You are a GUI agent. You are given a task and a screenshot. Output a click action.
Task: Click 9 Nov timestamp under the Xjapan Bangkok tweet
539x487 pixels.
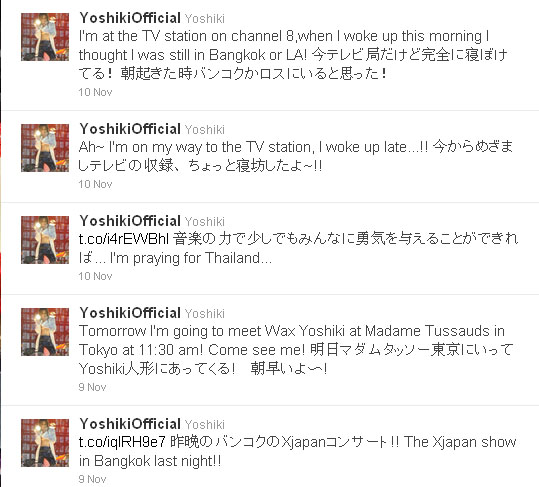[92, 479]
